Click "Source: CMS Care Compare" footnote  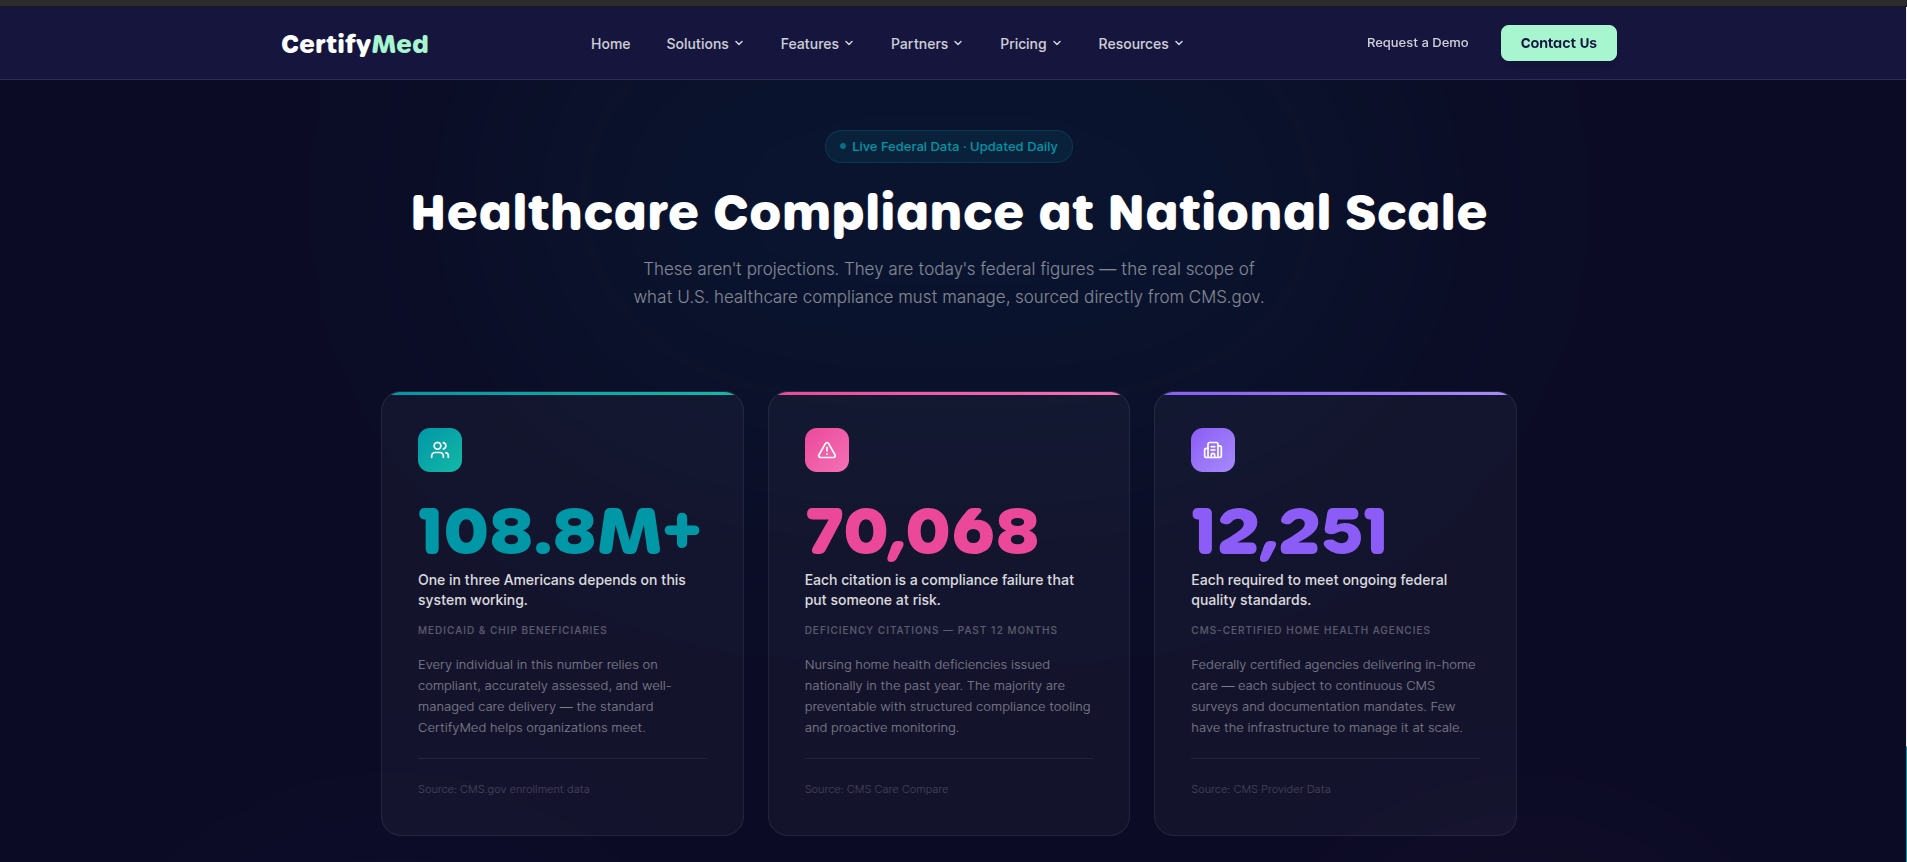click(876, 789)
